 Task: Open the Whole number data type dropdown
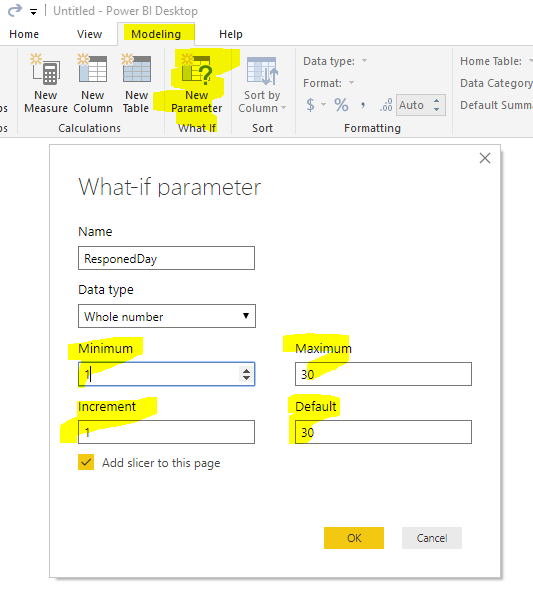pyautogui.click(x=167, y=316)
